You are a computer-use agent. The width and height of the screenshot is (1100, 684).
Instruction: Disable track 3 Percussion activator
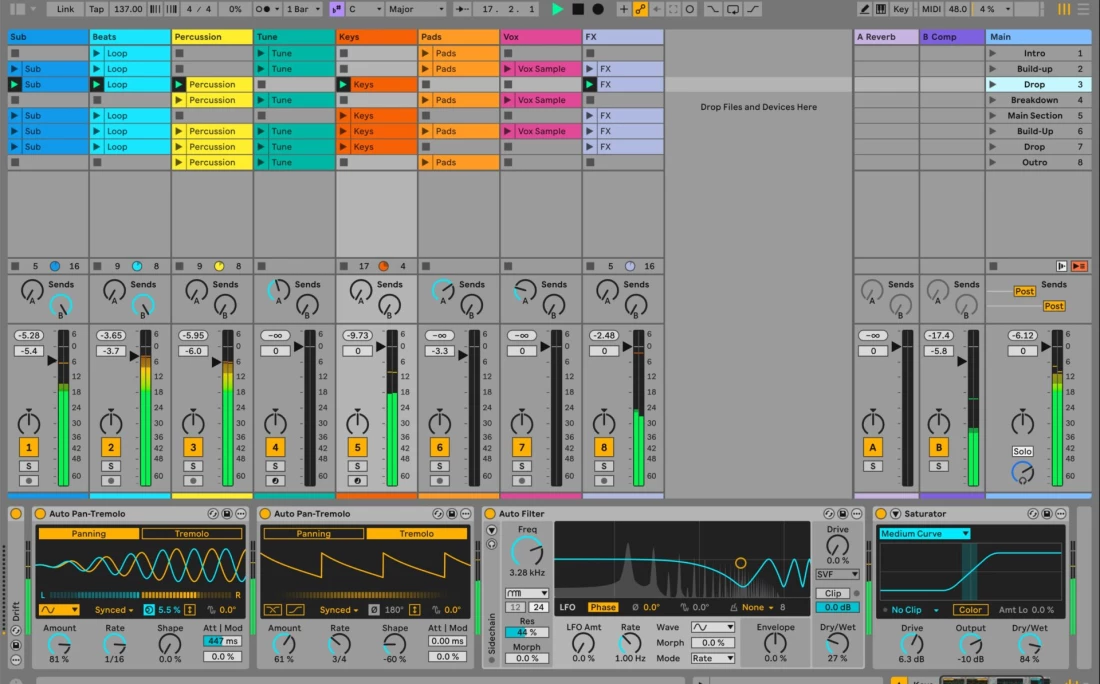[x=193, y=448]
